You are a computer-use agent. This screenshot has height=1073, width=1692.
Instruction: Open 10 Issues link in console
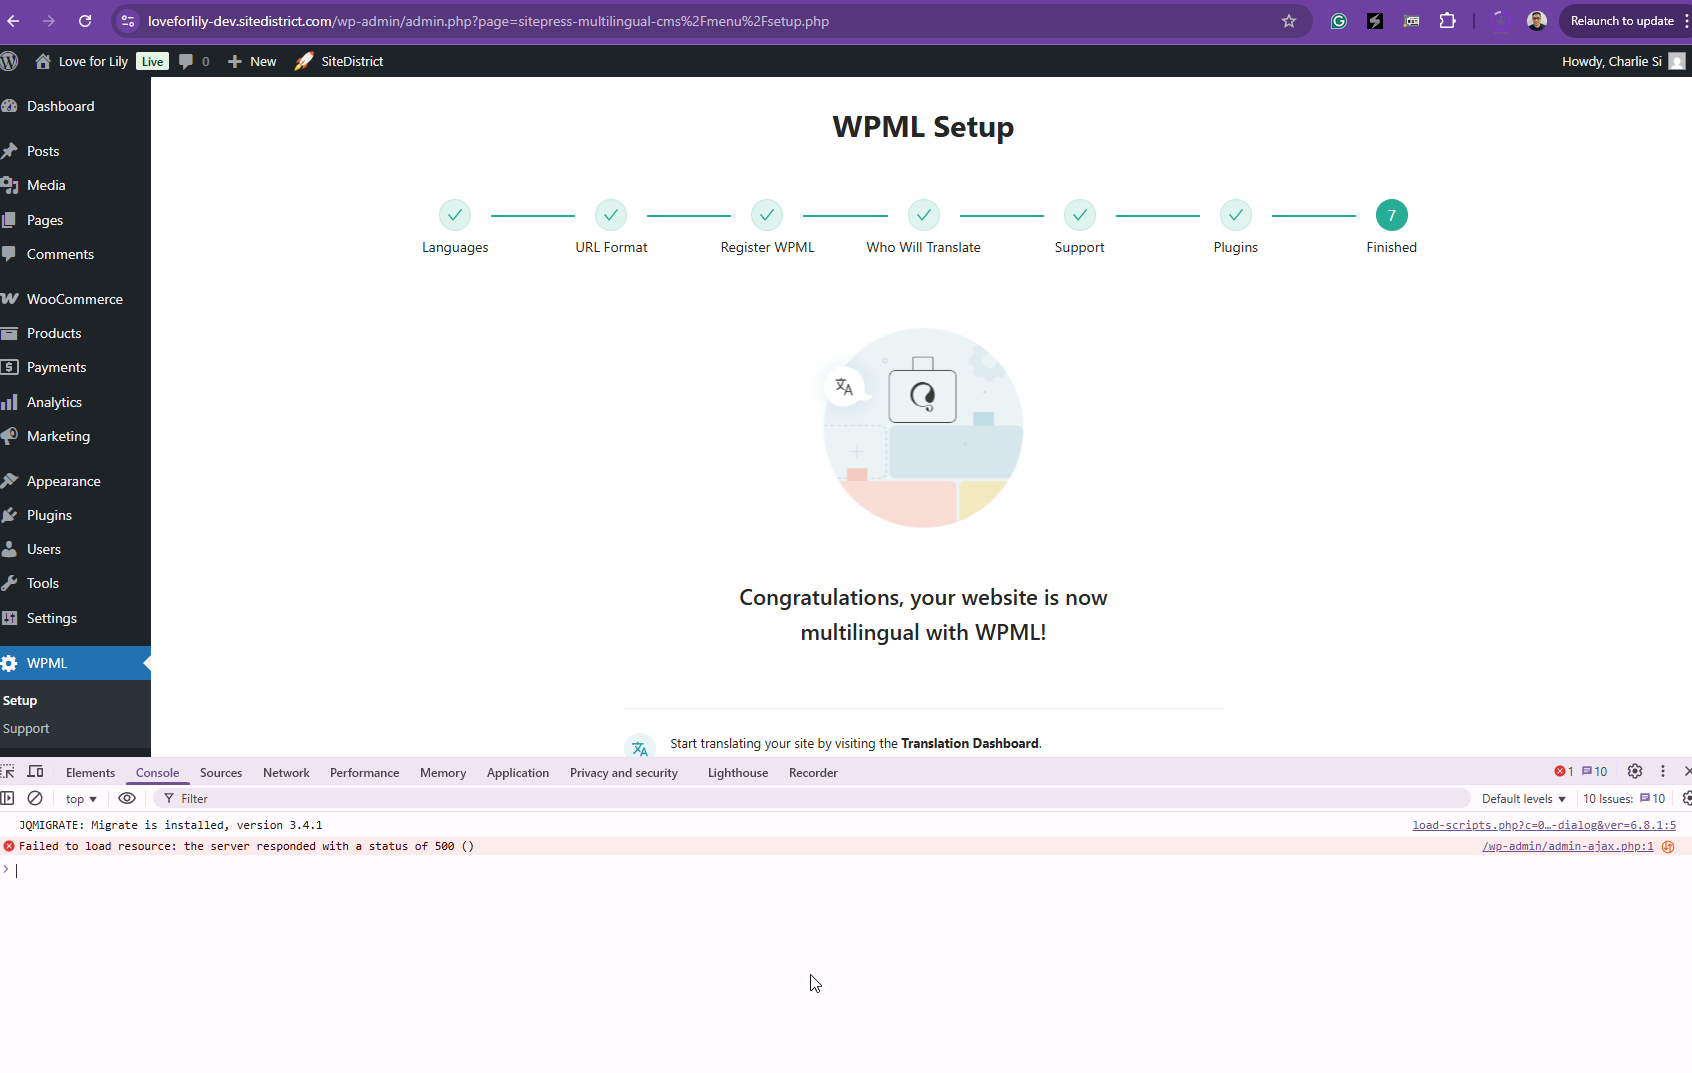1624,799
